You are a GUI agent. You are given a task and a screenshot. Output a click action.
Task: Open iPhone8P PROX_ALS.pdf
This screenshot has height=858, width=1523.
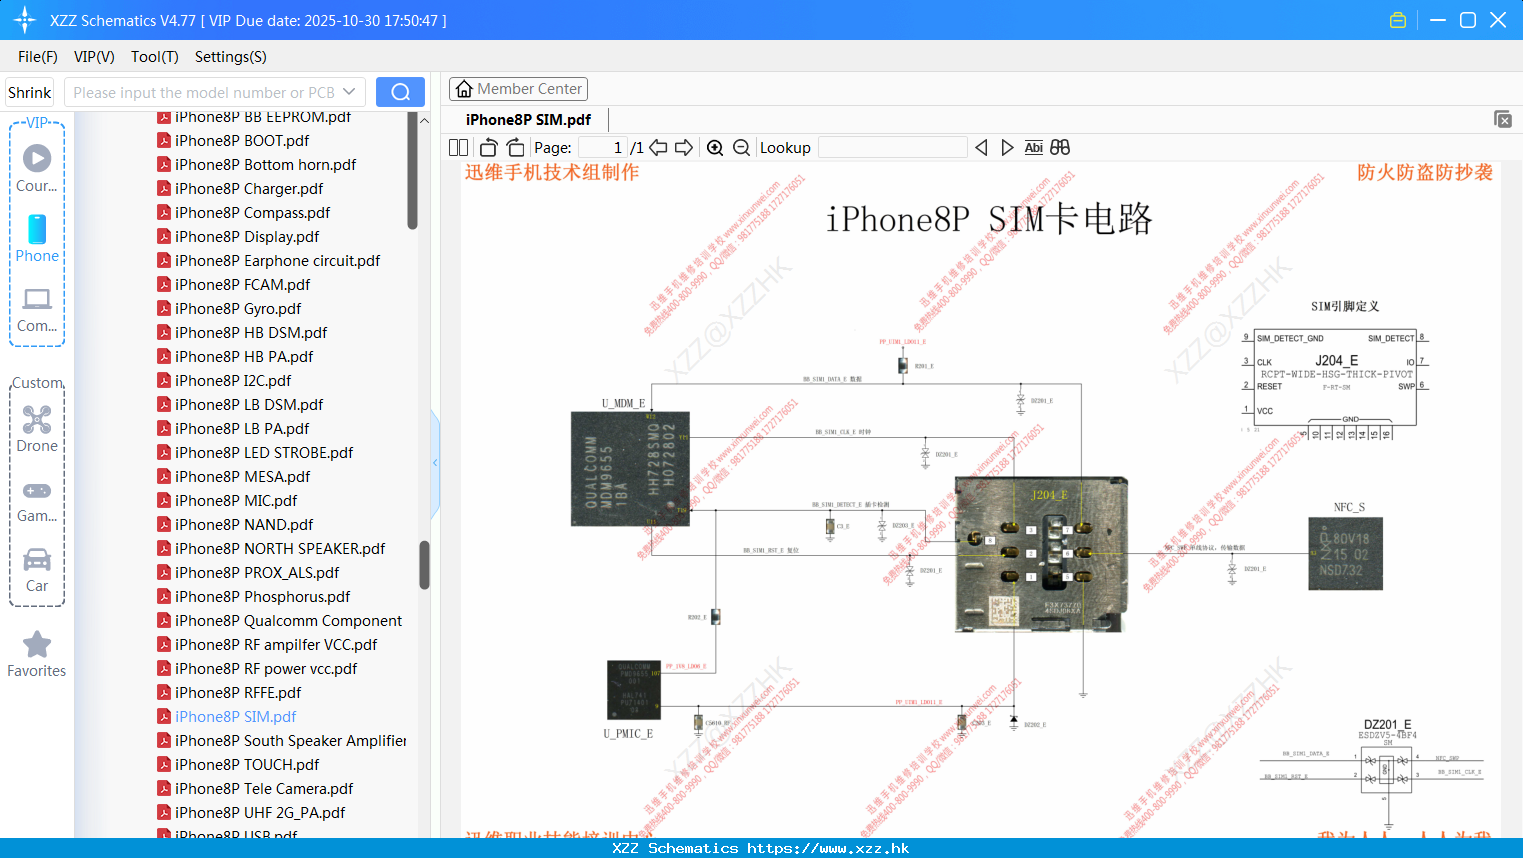click(257, 573)
